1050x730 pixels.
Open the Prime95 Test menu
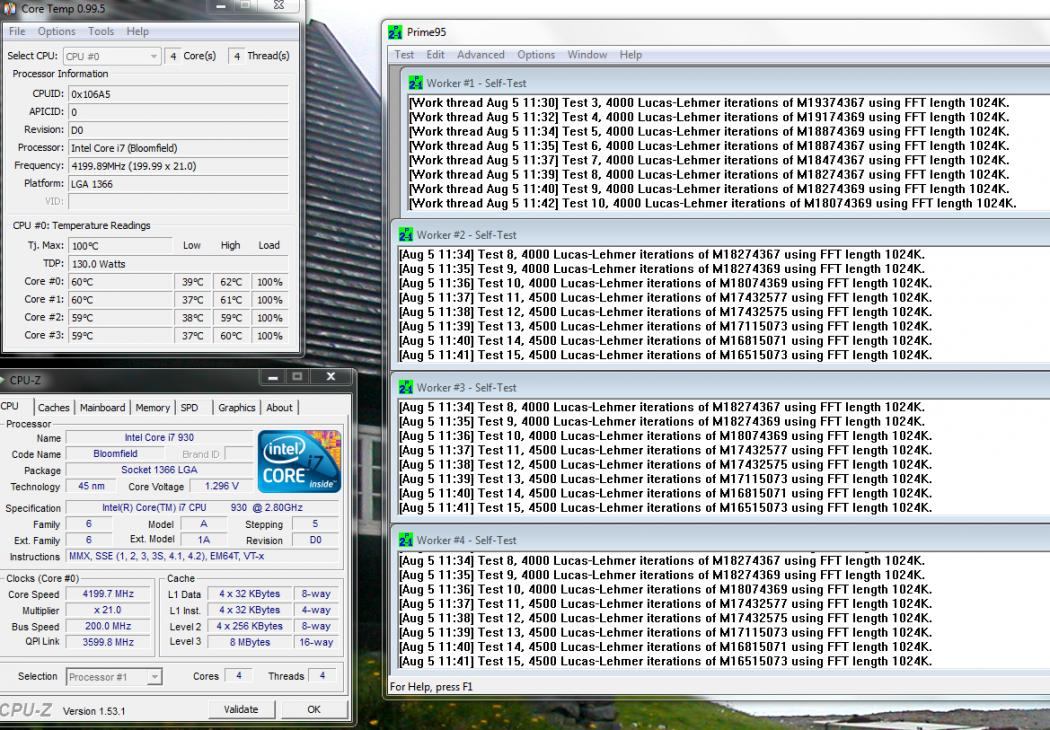(404, 55)
